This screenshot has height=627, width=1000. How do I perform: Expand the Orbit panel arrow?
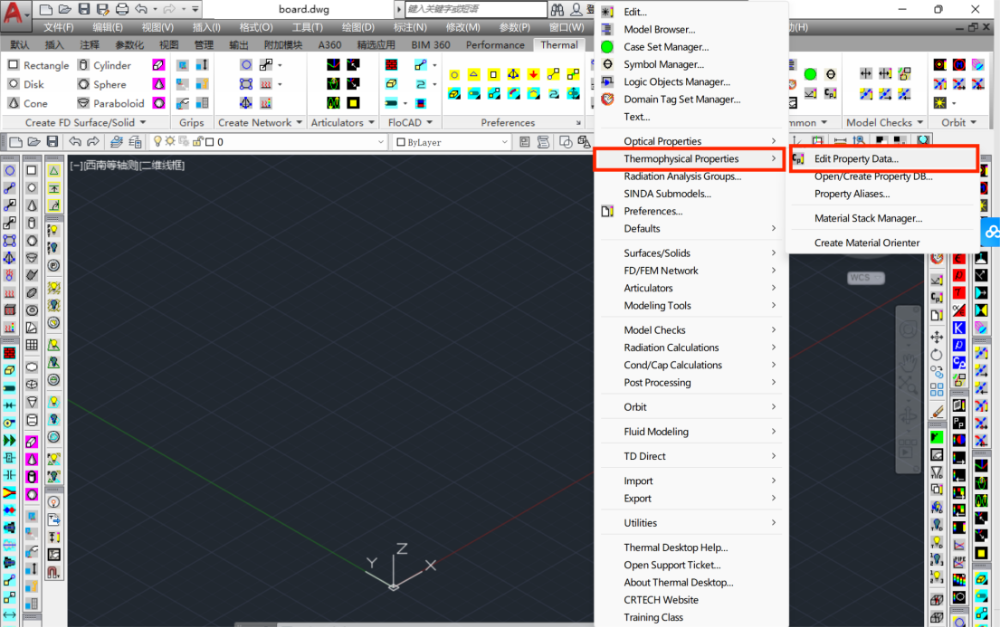tap(973, 122)
